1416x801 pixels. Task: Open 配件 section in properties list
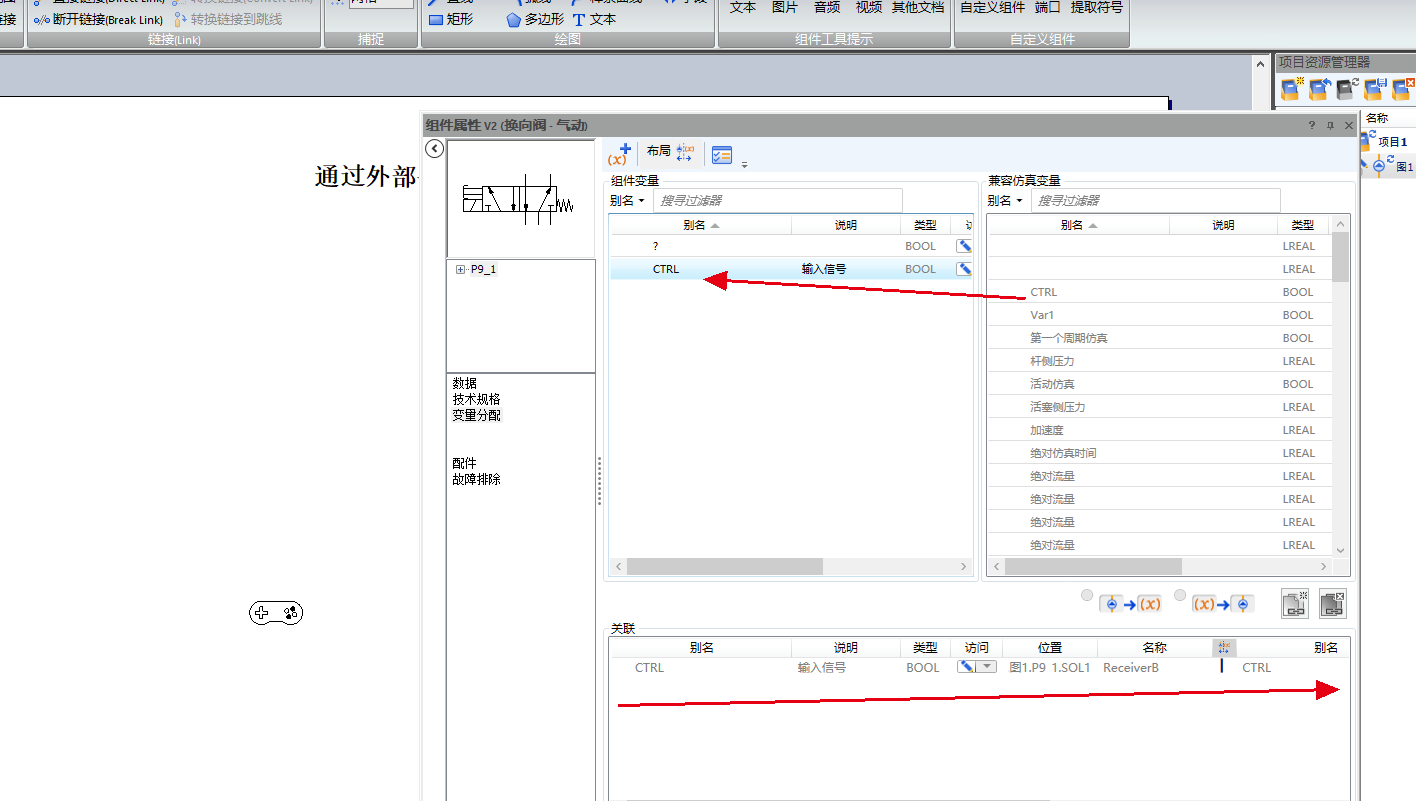point(465,463)
